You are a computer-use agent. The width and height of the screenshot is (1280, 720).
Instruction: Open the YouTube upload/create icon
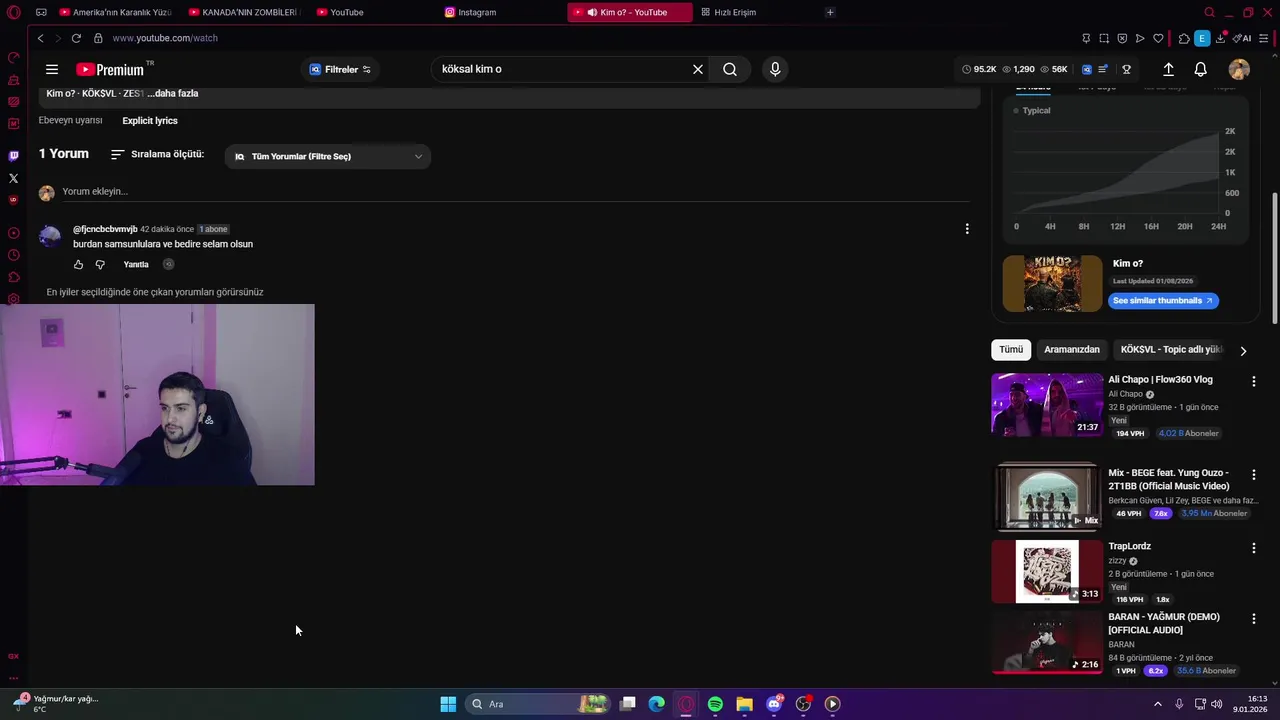[1168, 69]
